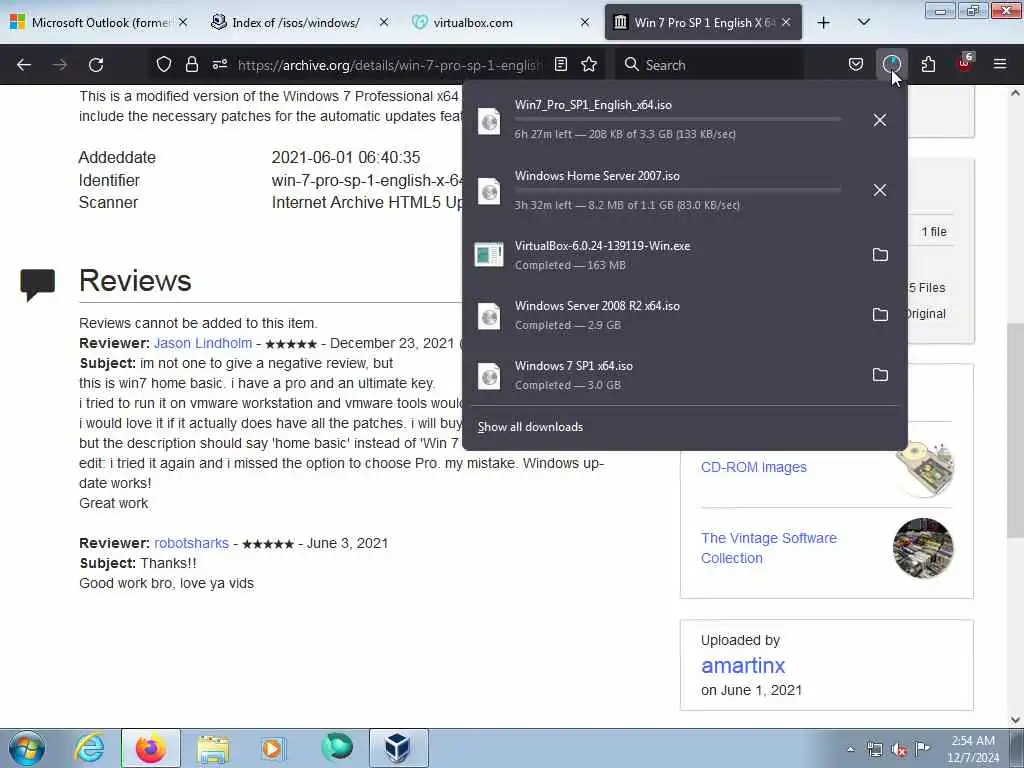Click the Windows Server 2008 R2 x64.iso disc icon
Viewport: 1024px width, 768px height.
pyautogui.click(x=489, y=316)
